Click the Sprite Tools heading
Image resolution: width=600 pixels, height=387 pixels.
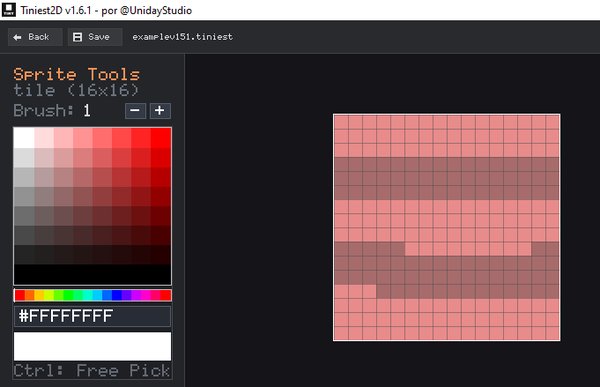point(77,74)
